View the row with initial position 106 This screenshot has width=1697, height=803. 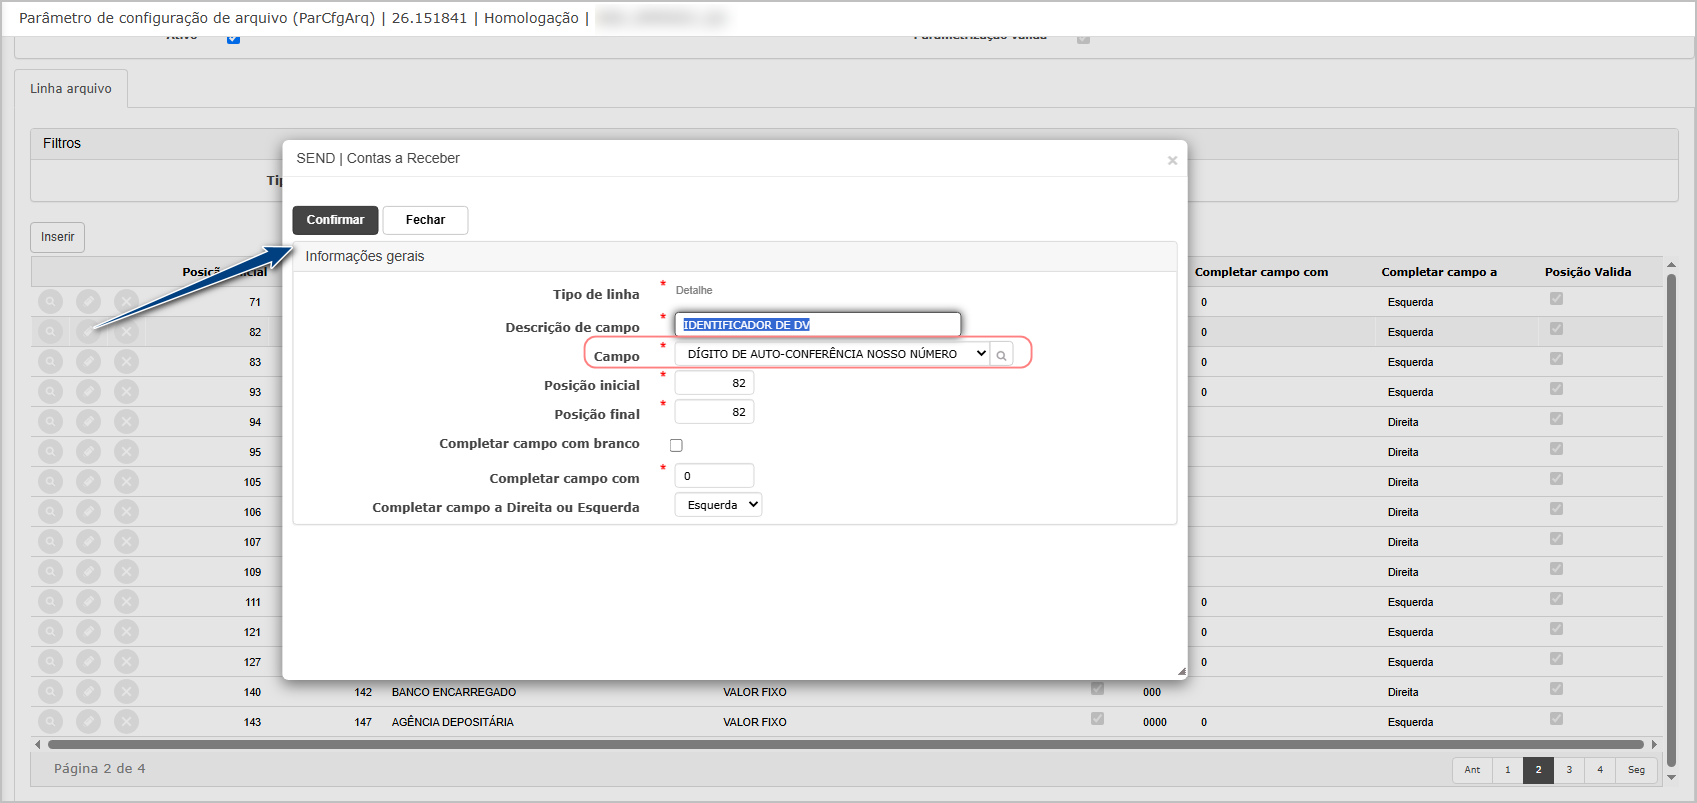pyautogui.click(x=50, y=511)
